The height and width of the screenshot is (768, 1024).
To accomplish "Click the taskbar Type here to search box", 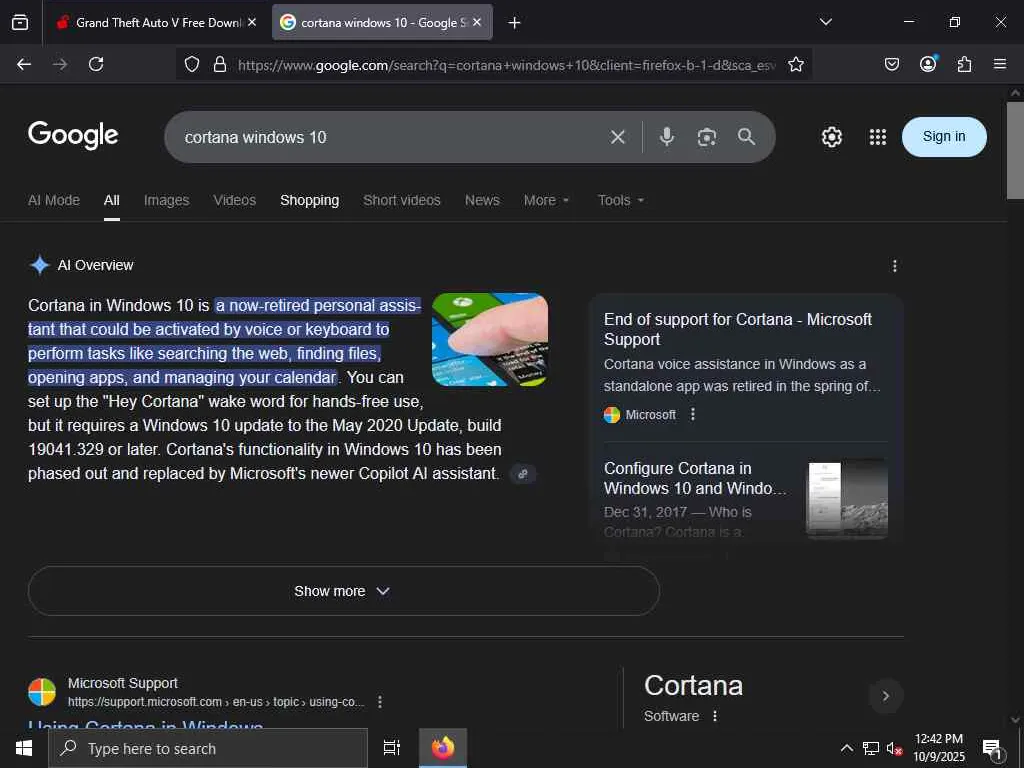I will [x=208, y=748].
